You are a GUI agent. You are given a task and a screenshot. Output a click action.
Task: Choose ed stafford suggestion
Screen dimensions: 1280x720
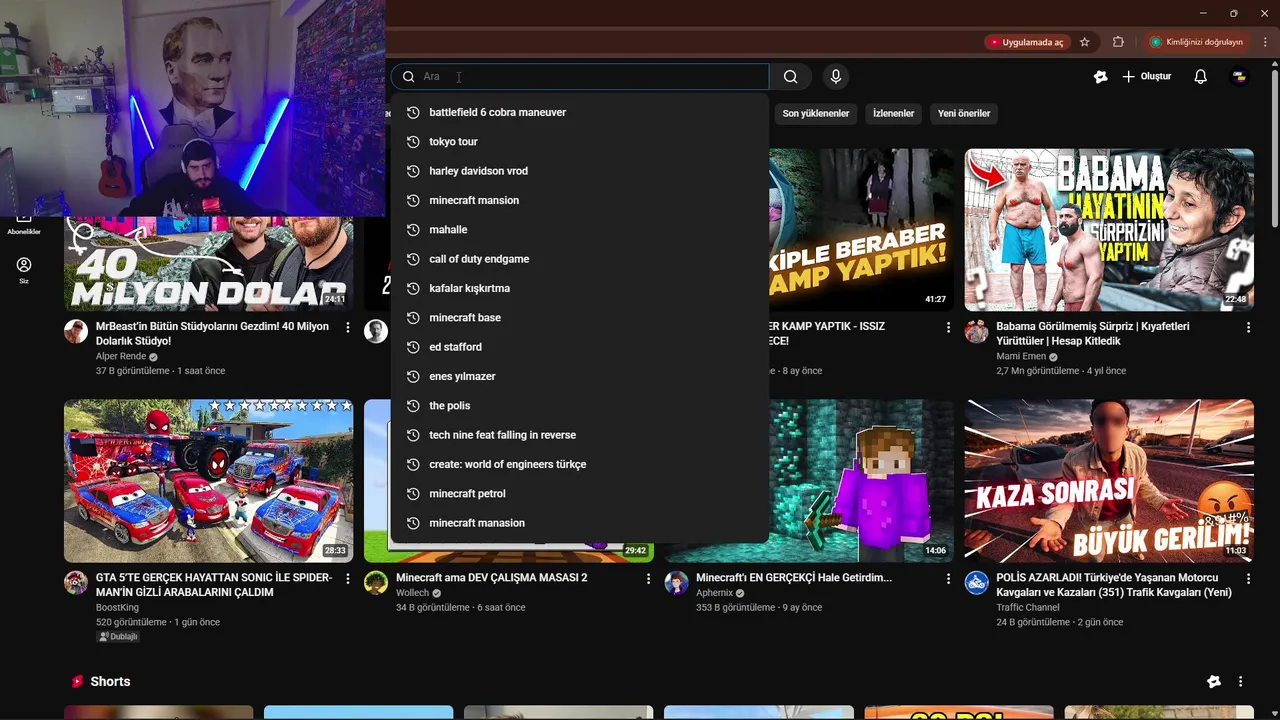coord(580,347)
